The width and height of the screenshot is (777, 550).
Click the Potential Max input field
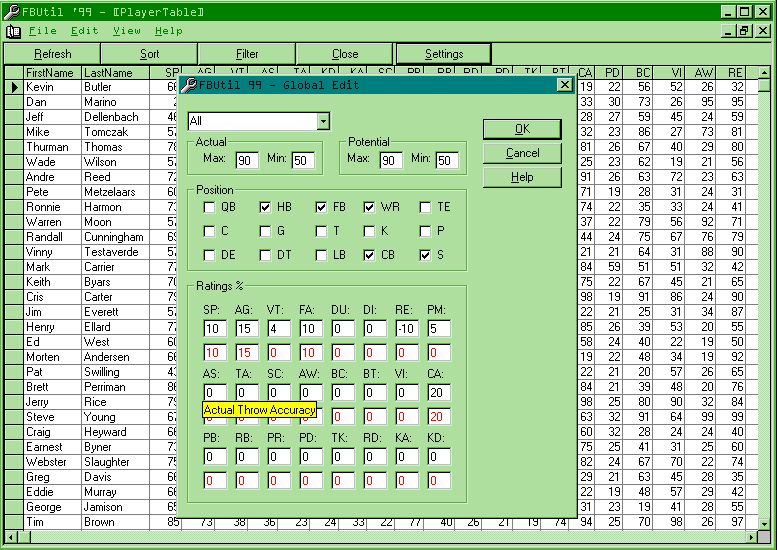point(391,160)
